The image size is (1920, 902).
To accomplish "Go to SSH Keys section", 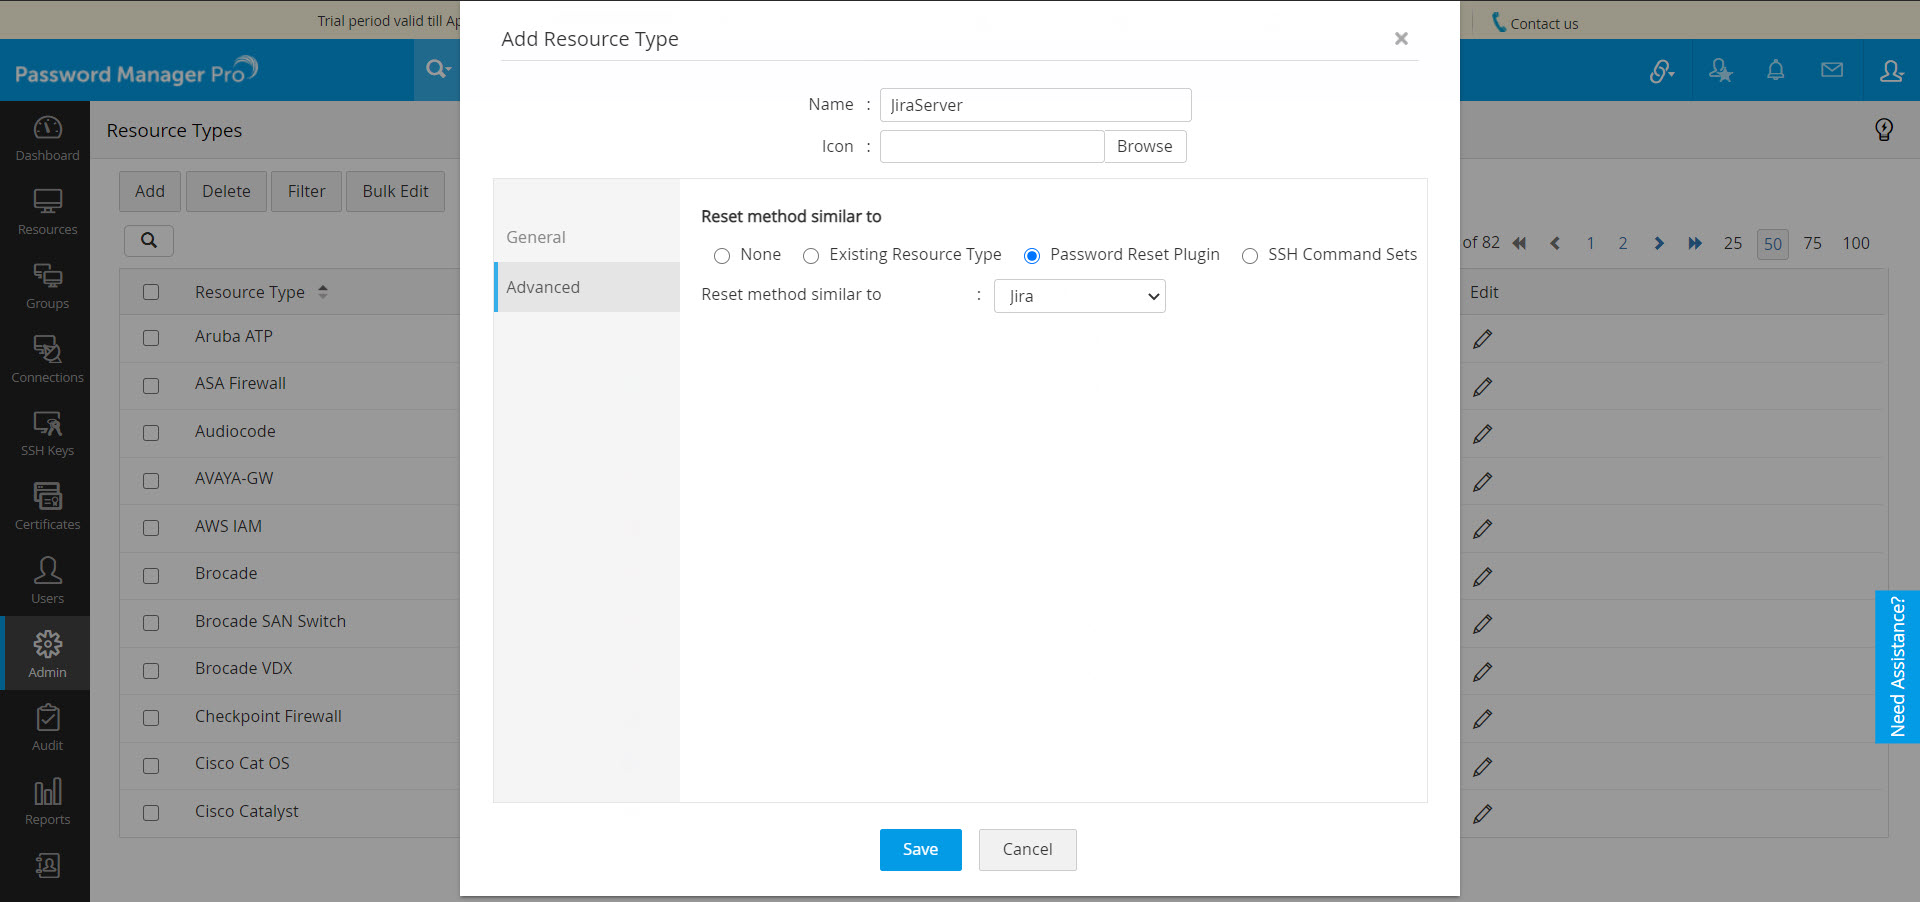I will click(x=47, y=433).
